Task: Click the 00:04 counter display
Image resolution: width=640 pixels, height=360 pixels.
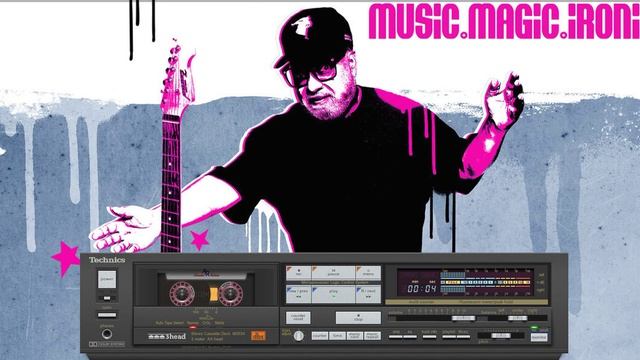Action: 422,289
